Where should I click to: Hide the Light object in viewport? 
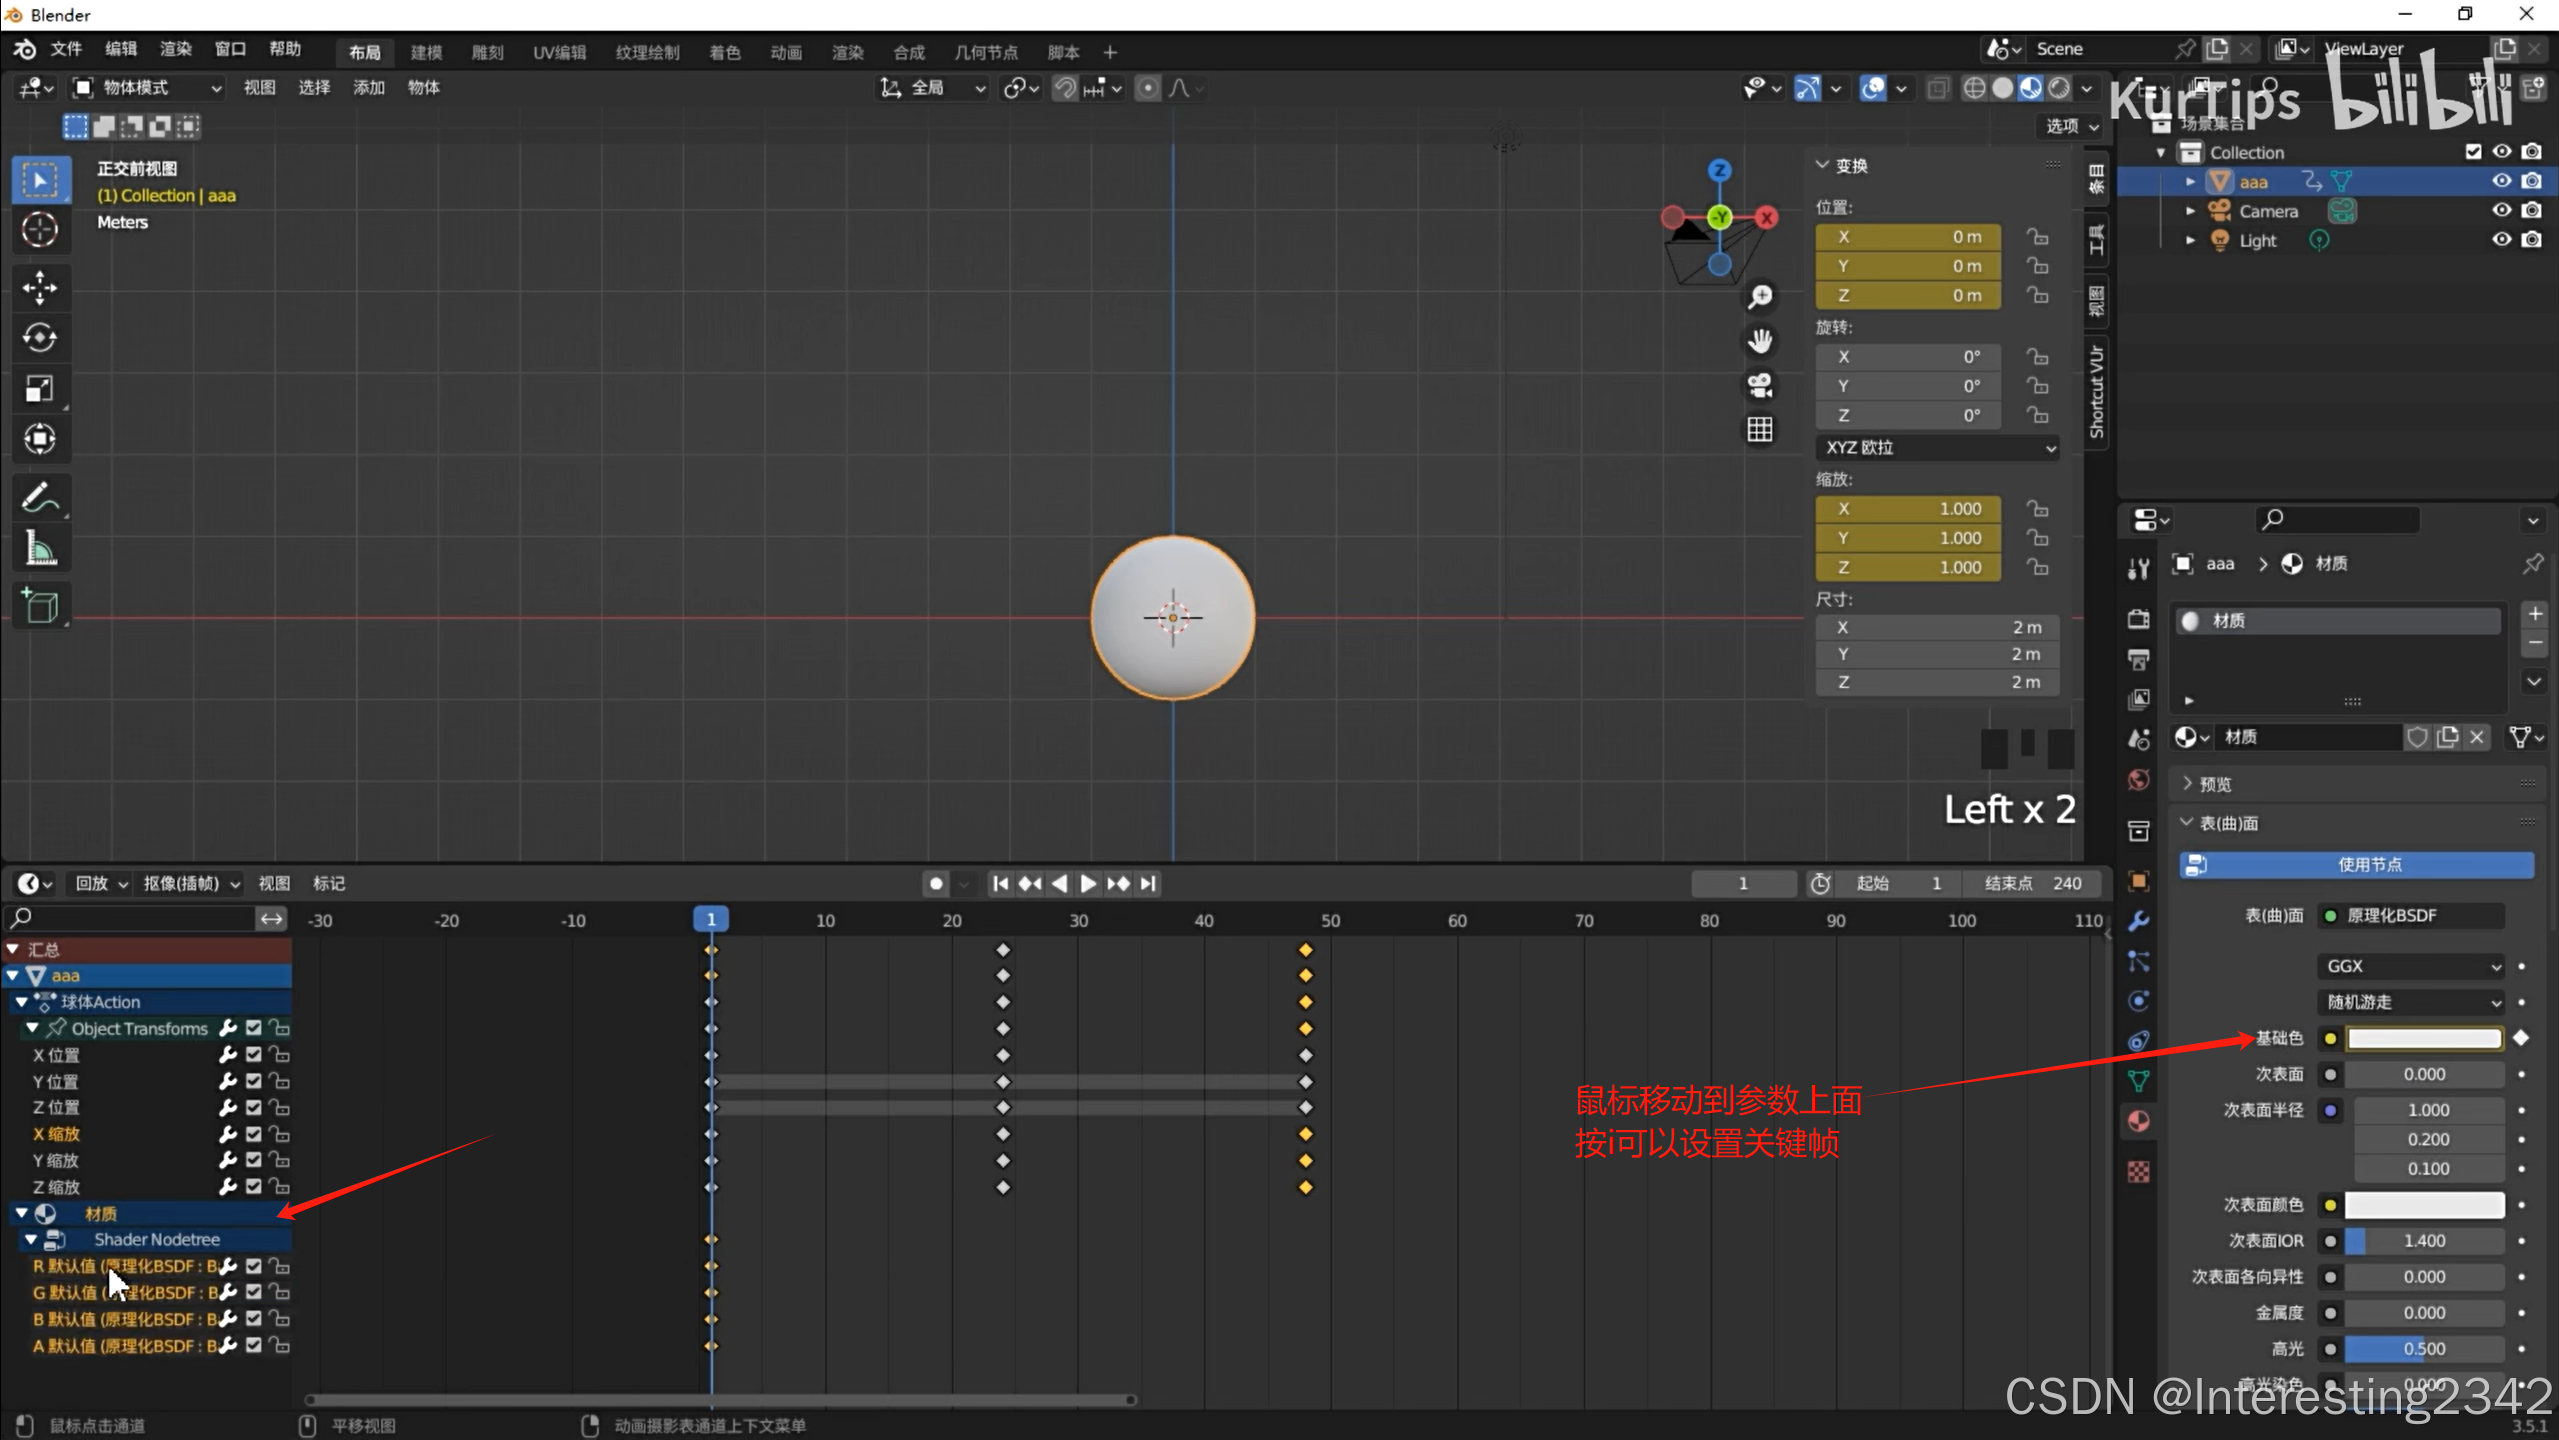tap(2501, 240)
